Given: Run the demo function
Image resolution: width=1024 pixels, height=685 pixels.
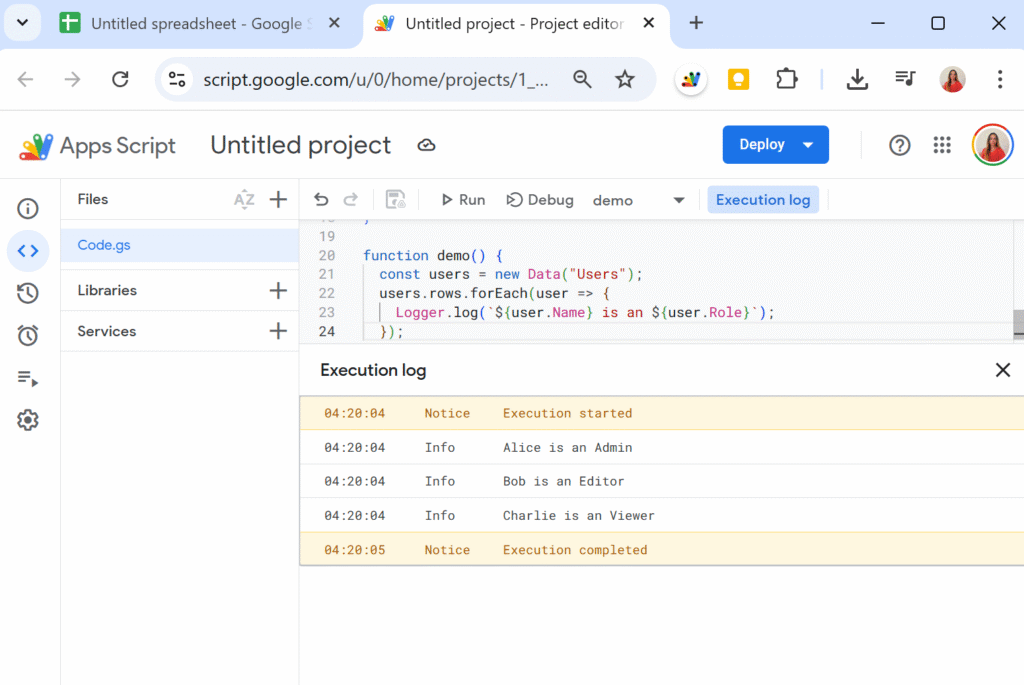Looking at the screenshot, I should (x=463, y=200).
